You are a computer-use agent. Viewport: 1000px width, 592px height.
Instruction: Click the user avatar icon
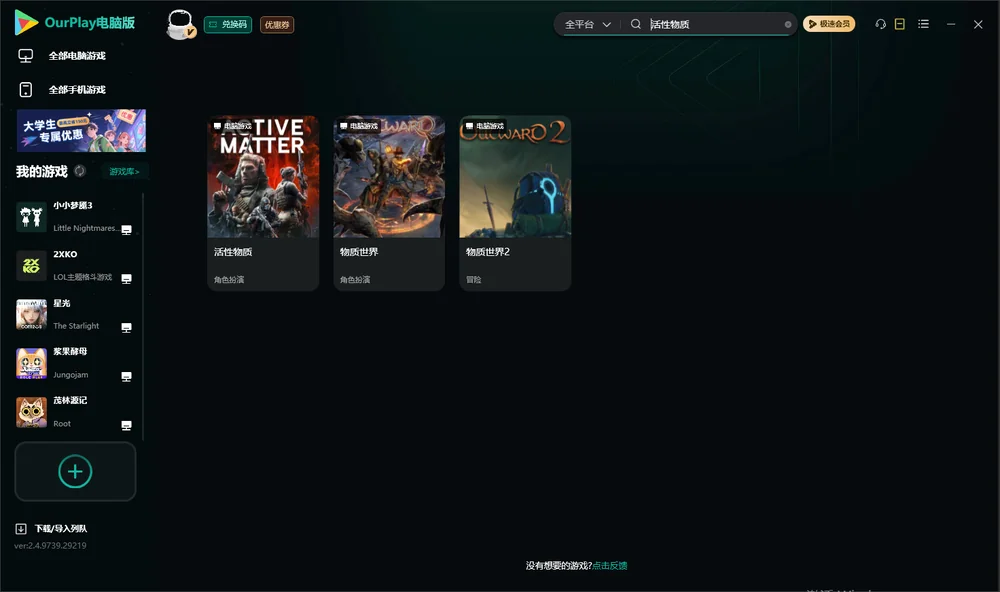point(180,24)
